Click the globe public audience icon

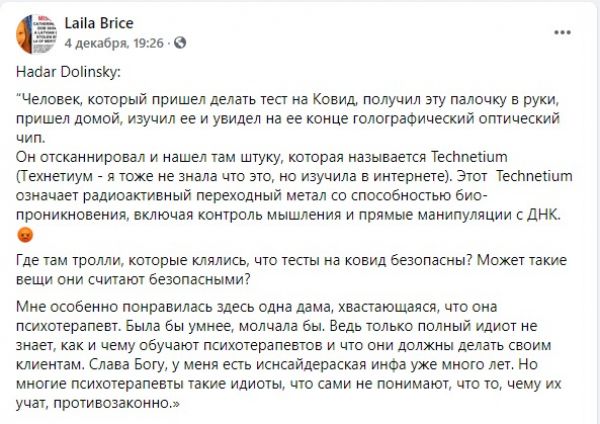(180, 43)
